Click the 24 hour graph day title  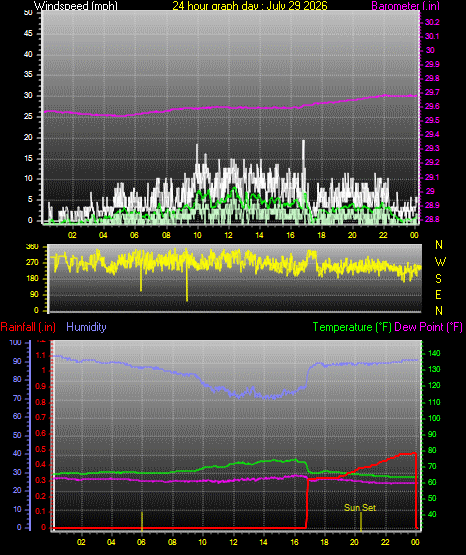click(250, 5)
